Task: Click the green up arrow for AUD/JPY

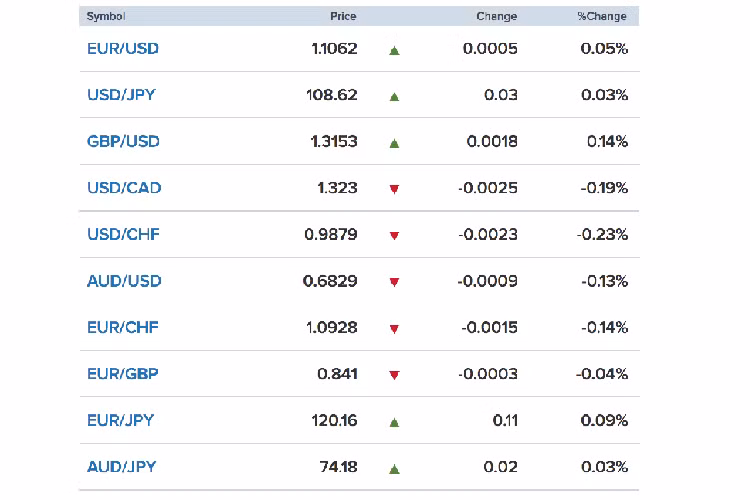Action: [x=394, y=468]
